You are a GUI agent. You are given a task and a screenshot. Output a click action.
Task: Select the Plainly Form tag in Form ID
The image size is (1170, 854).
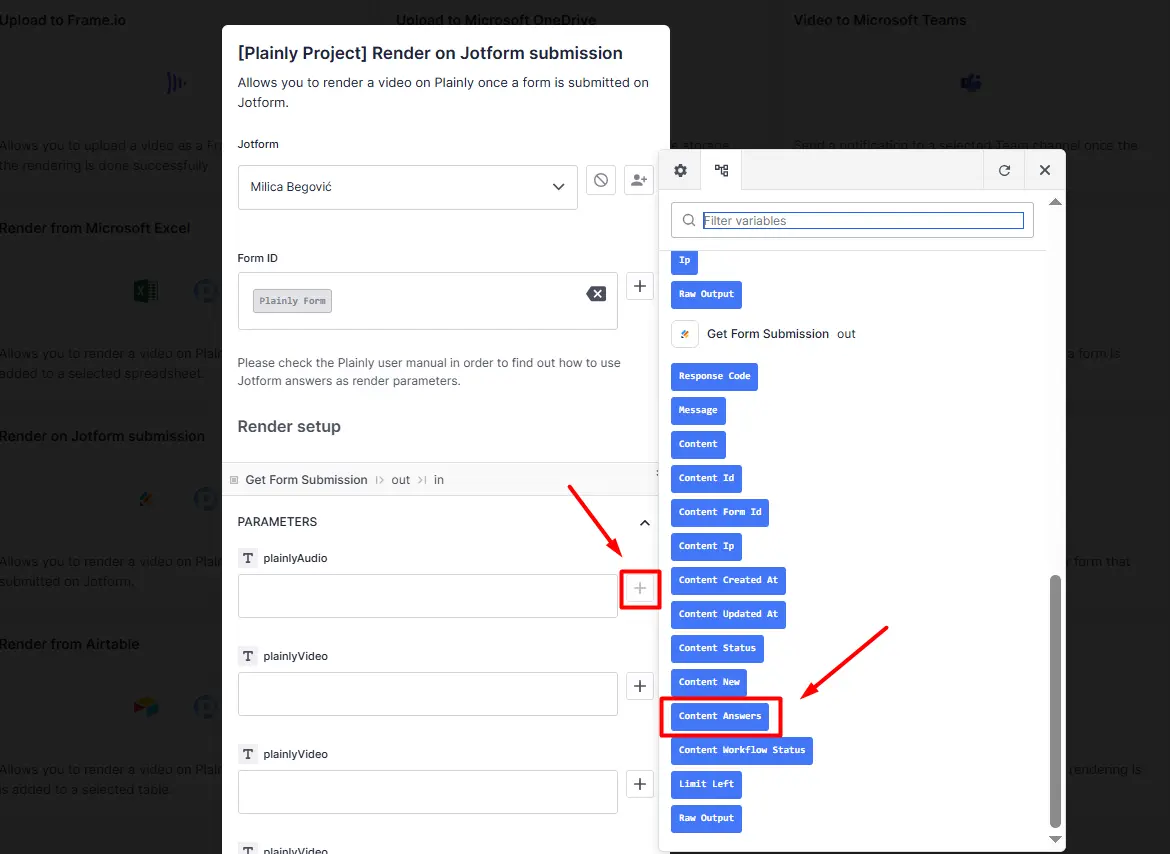point(291,300)
